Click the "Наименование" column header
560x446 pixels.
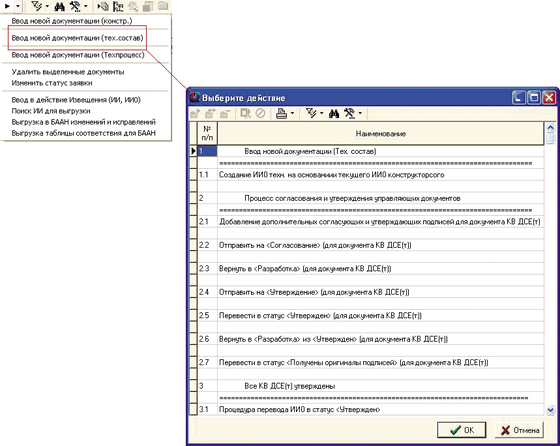pyautogui.click(x=381, y=134)
